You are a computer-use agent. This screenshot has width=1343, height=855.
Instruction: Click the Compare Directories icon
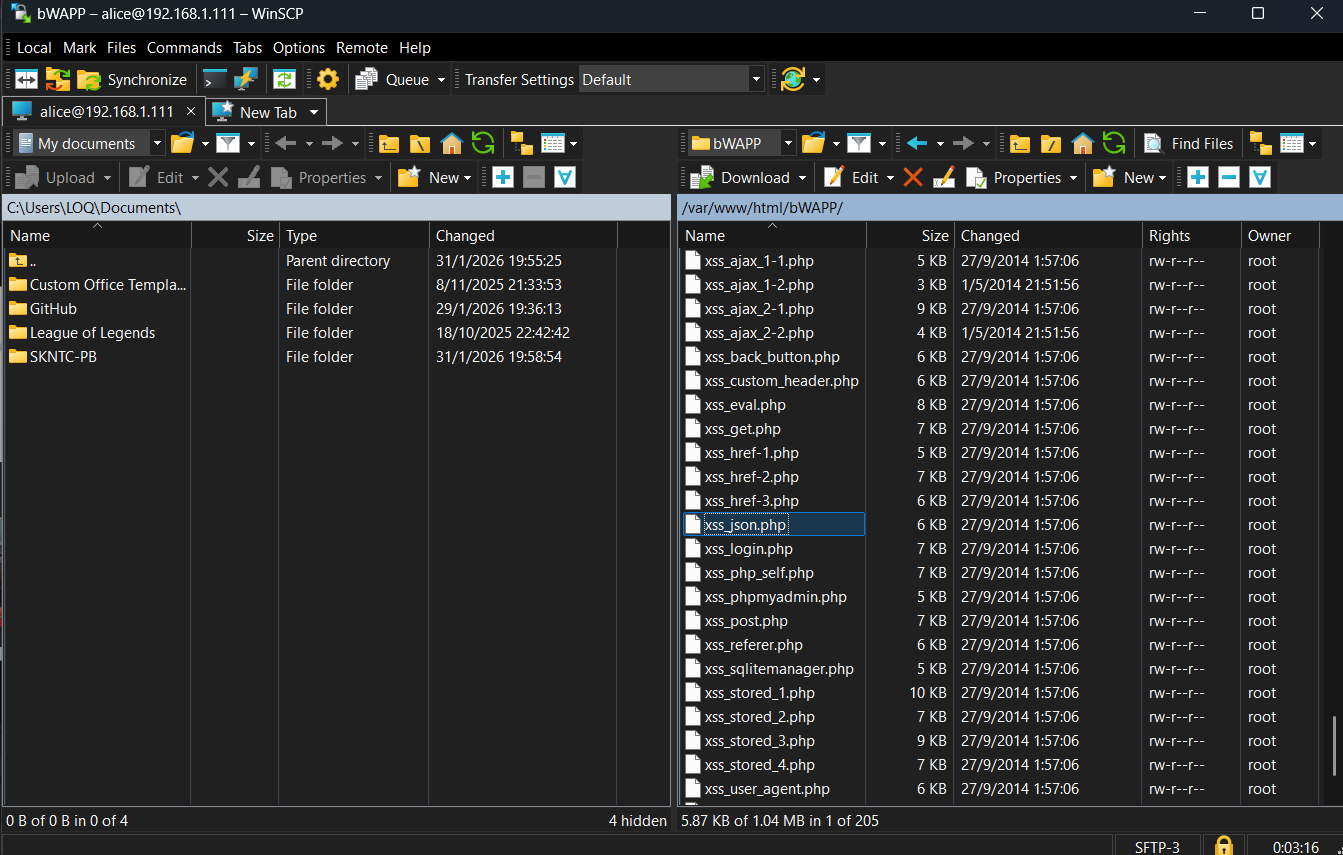click(26, 80)
